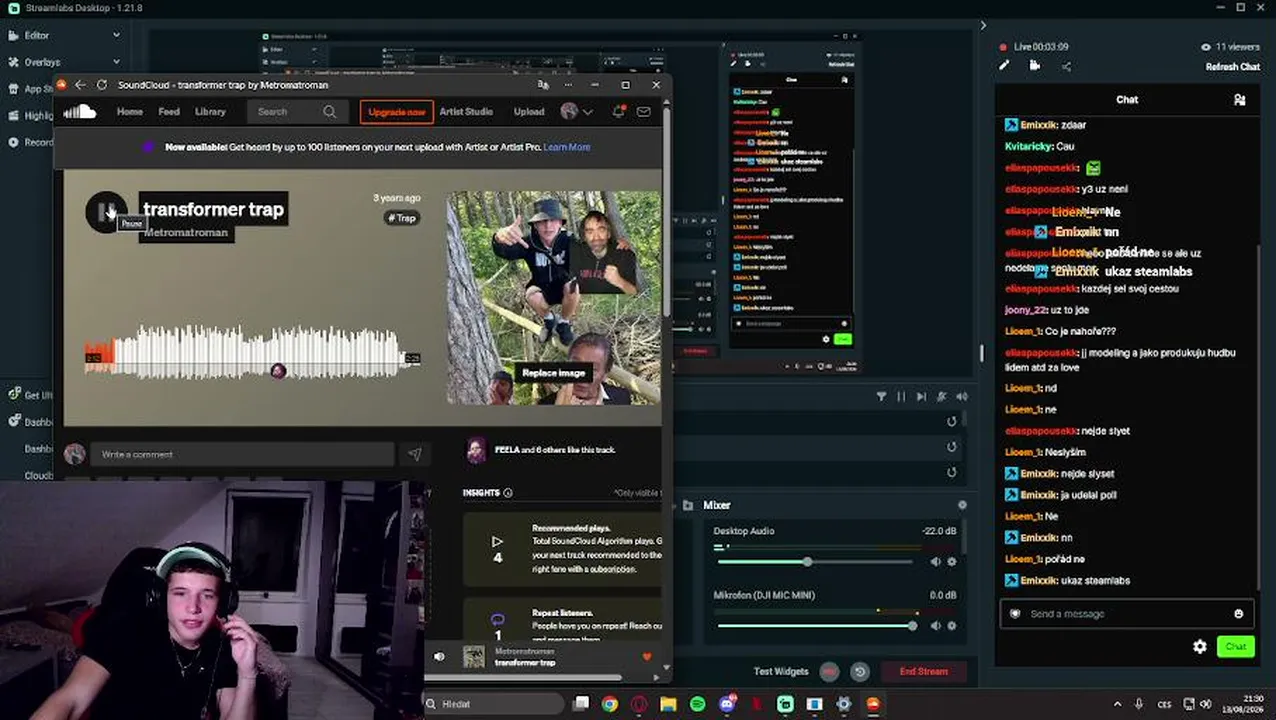
Task: Send comment with the paper plane icon
Action: 414,454
